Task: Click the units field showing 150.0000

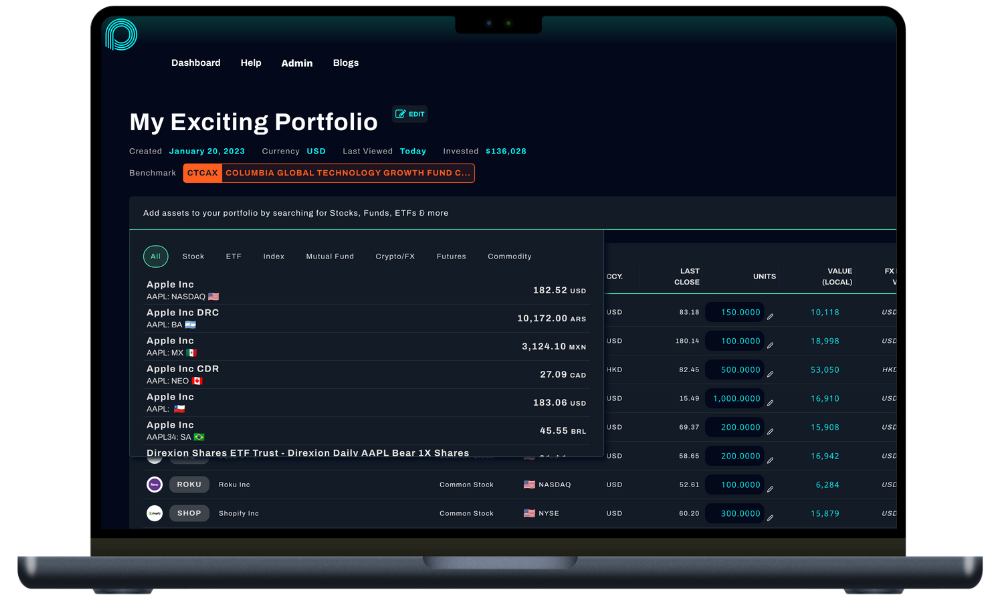Action: pyautogui.click(x=735, y=312)
